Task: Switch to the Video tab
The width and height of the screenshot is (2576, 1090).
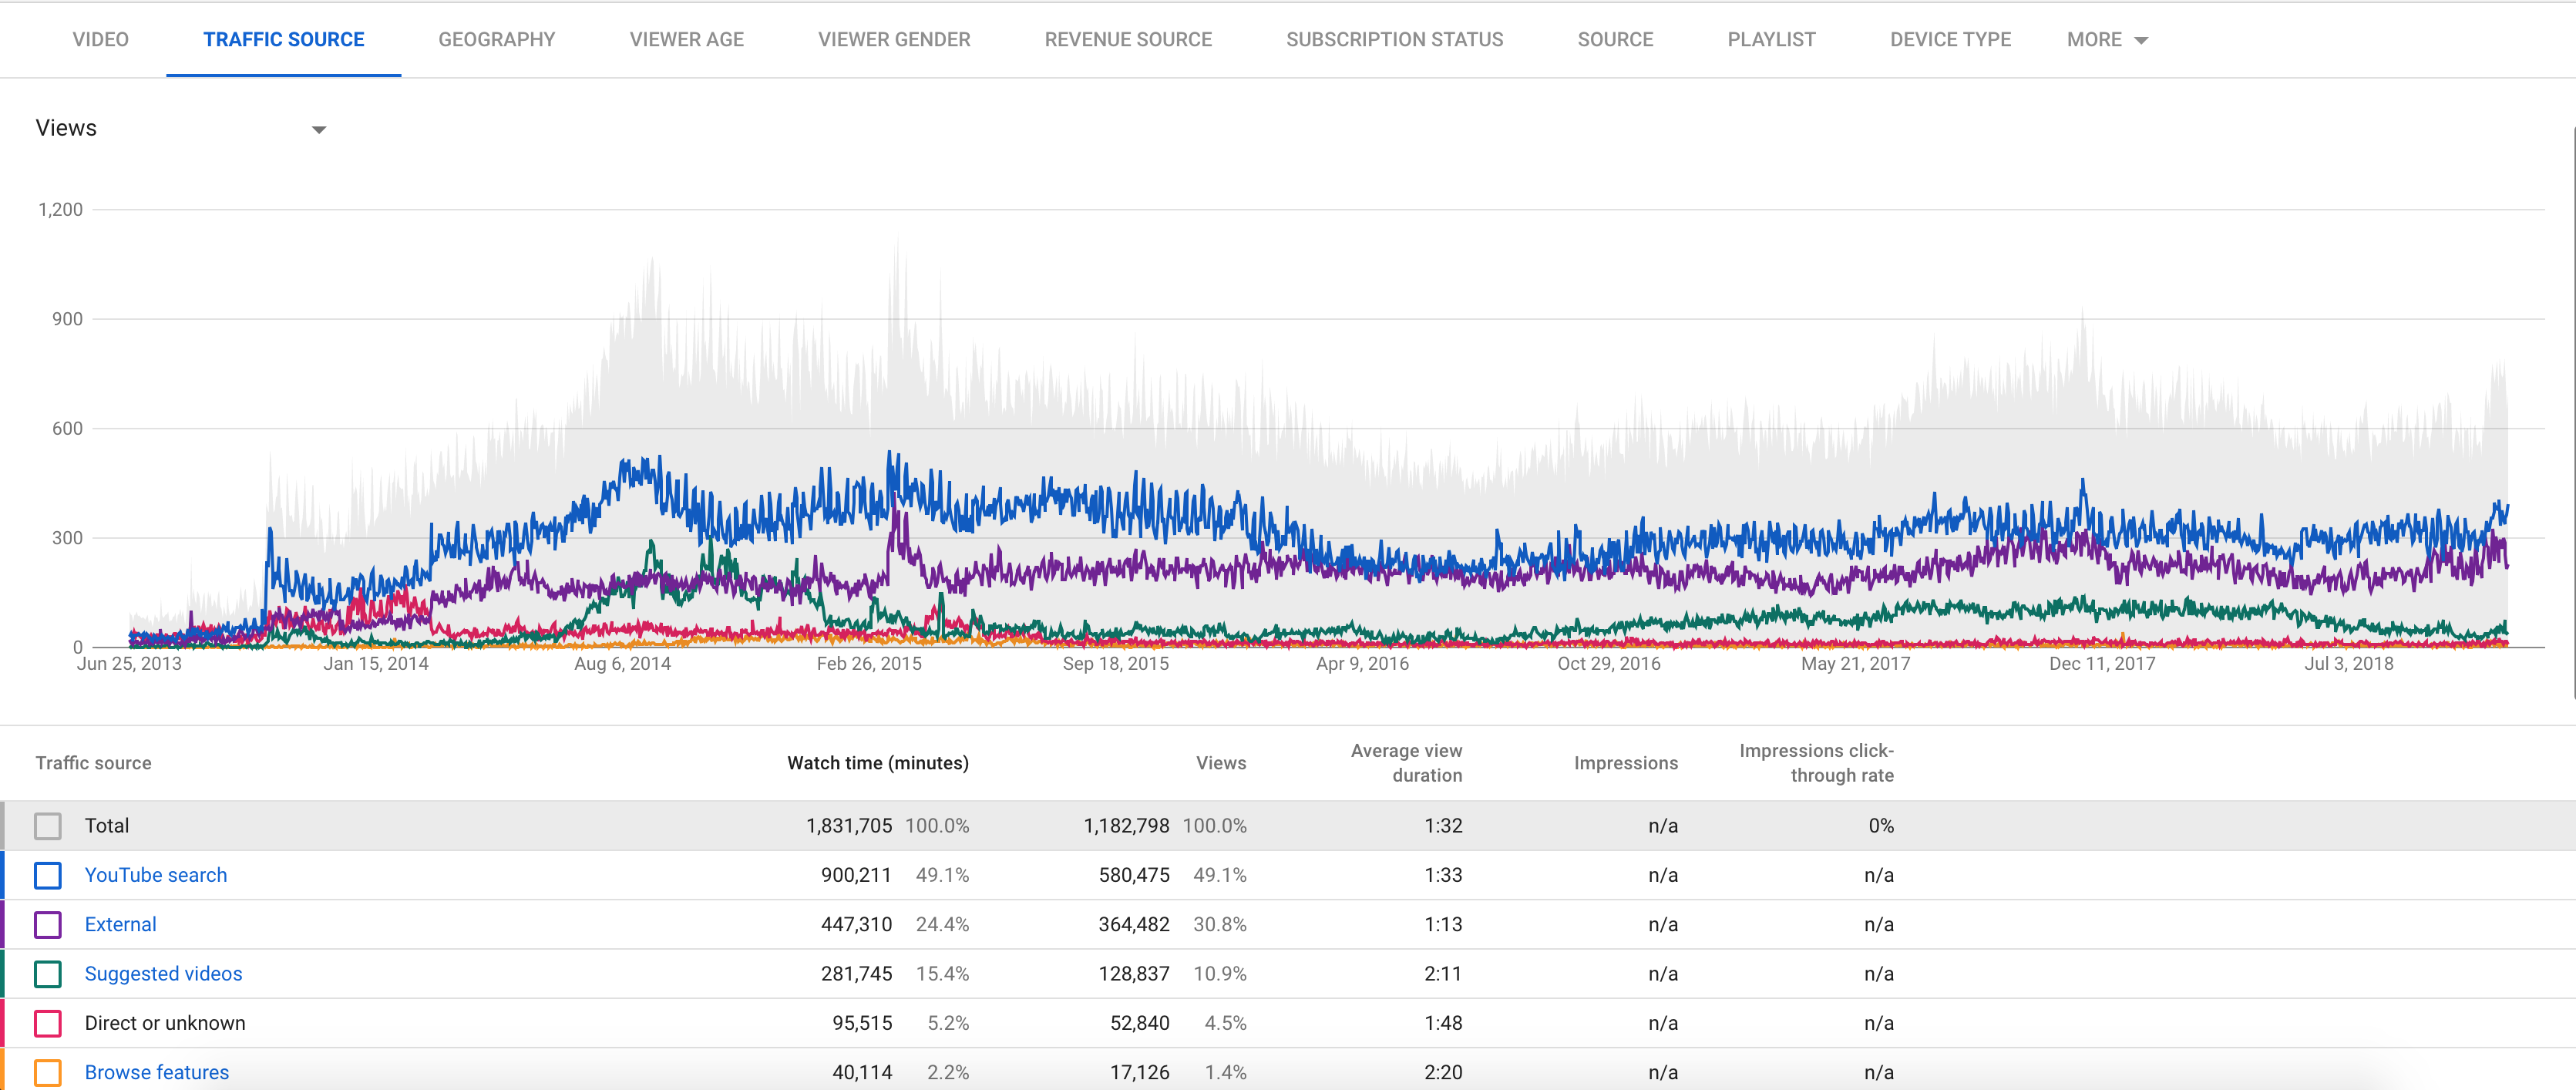Action: [x=100, y=40]
